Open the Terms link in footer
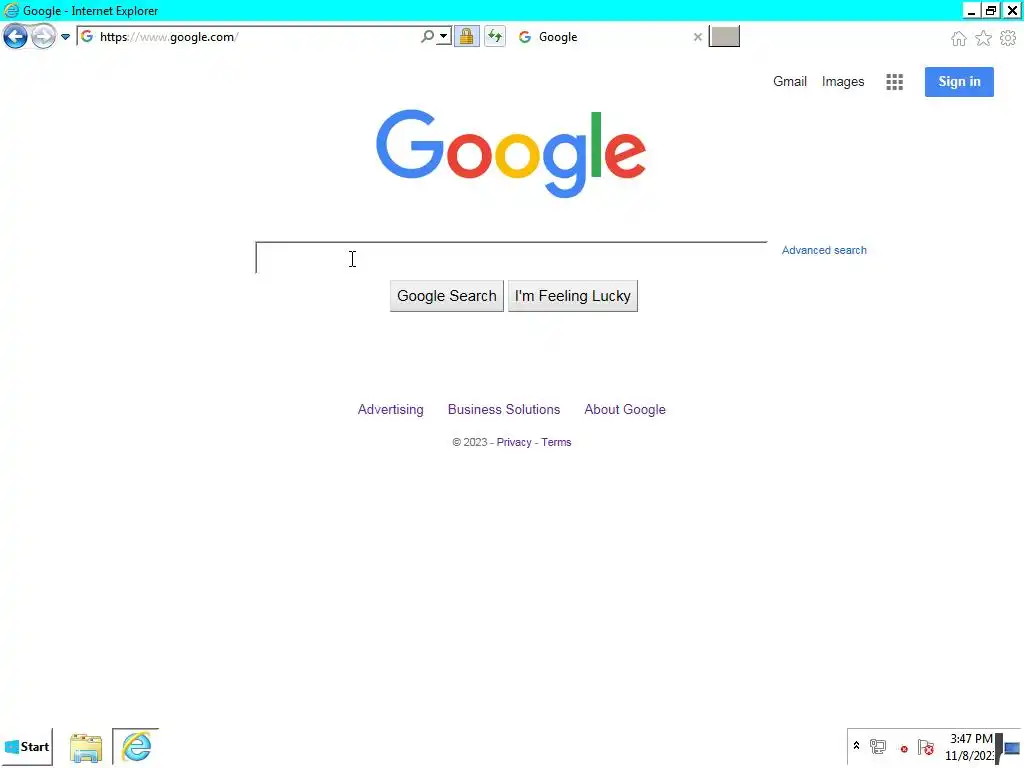The width and height of the screenshot is (1024, 768). click(556, 442)
